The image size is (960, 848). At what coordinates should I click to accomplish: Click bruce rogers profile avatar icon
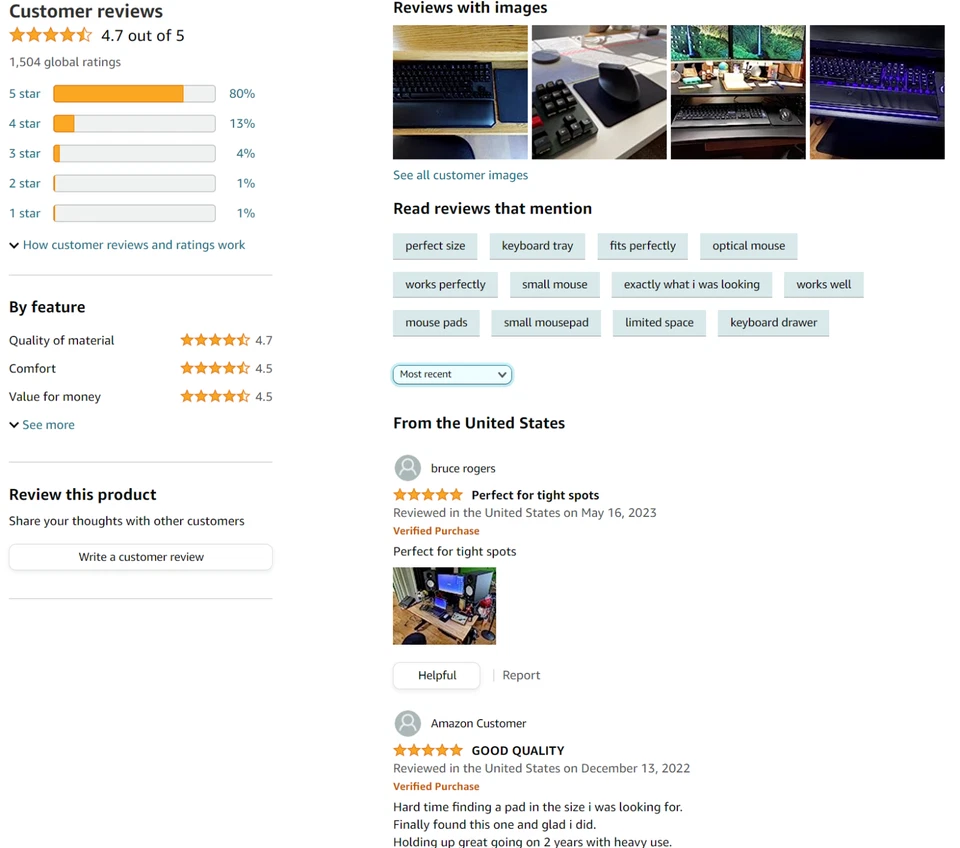[408, 468]
